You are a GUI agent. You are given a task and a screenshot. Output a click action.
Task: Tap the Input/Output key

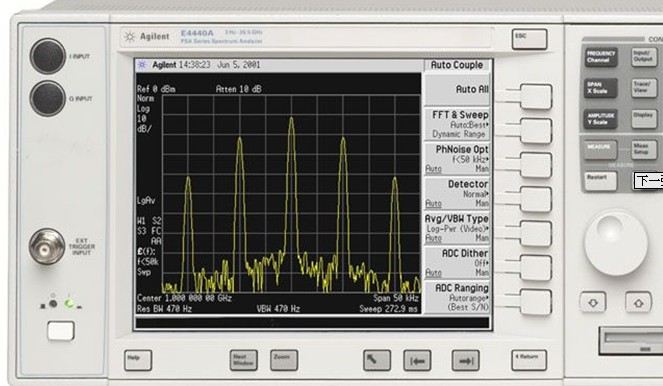pyautogui.click(x=644, y=57)
